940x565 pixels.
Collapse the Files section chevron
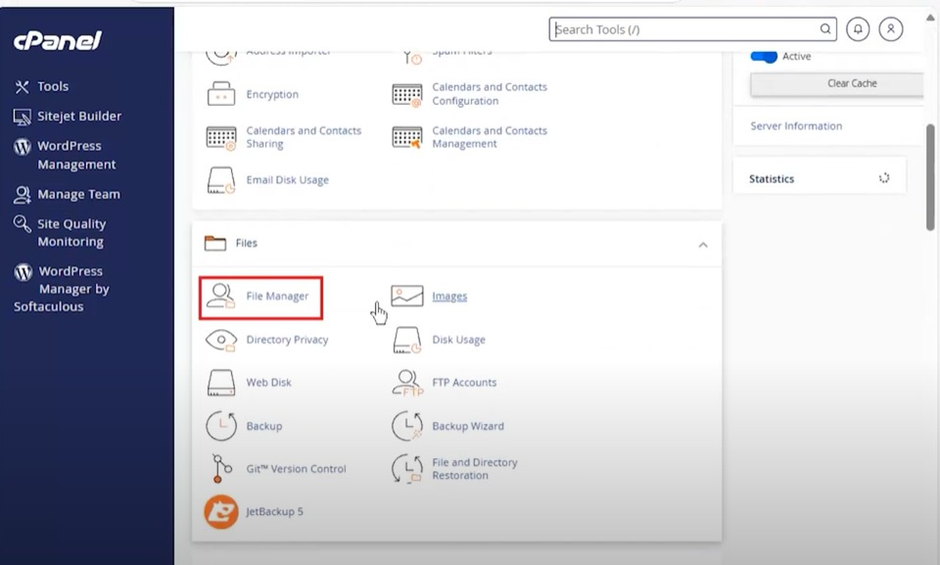(703, 244)
